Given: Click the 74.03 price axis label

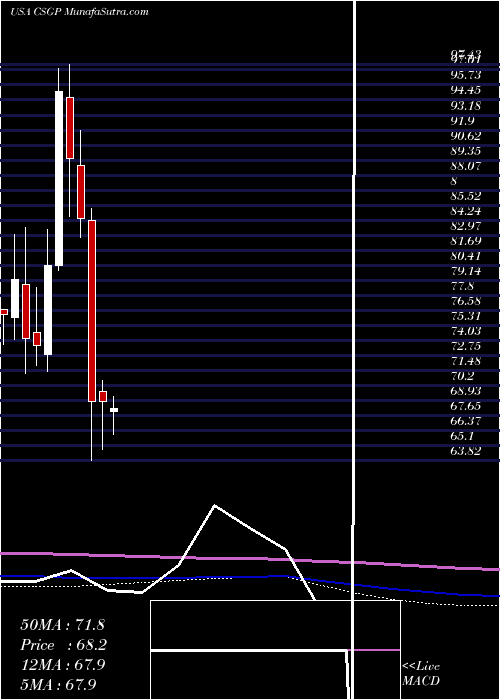Looking at the screenshot, I should [x=466, y=332].
